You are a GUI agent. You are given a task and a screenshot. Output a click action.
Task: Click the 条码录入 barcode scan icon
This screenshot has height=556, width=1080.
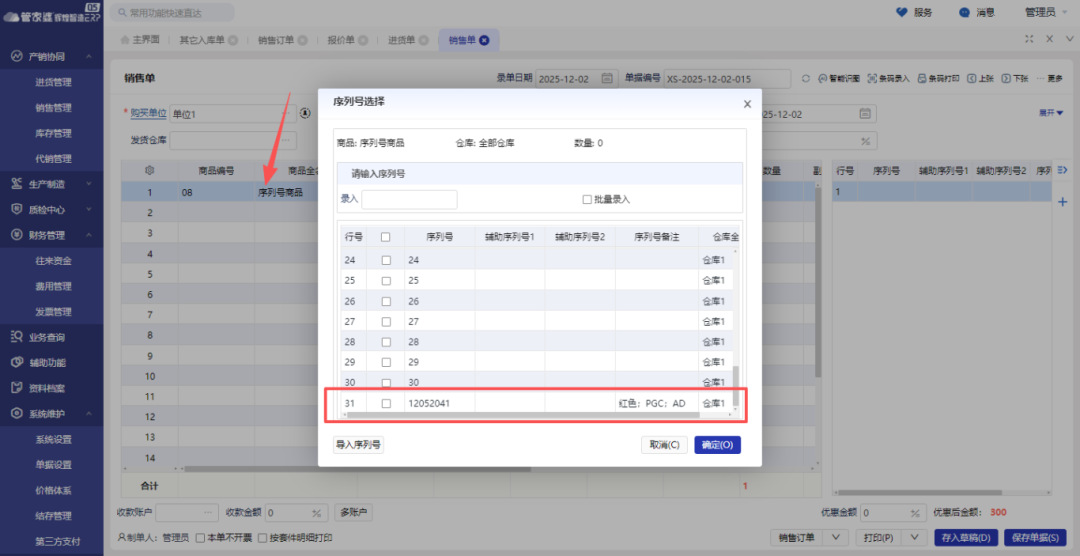click(x=872, y=79)
